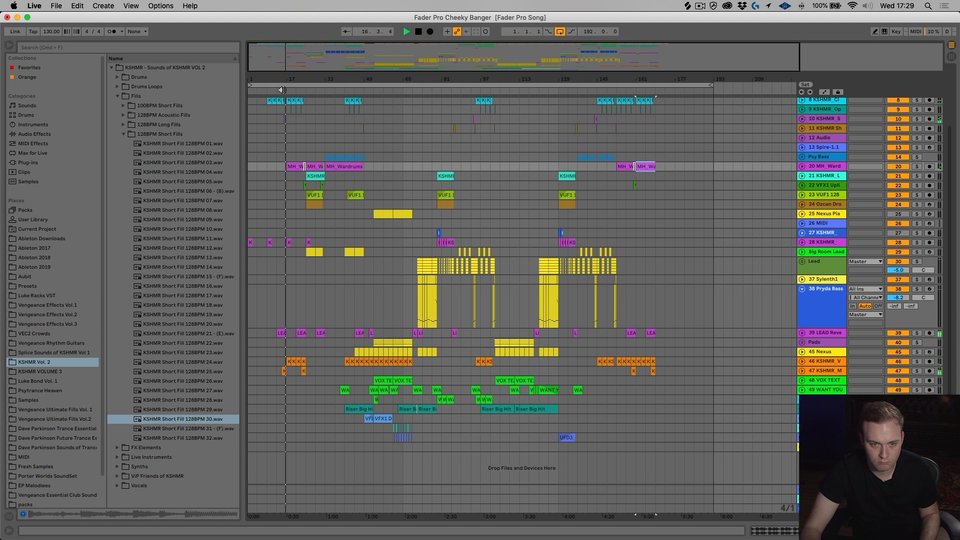Open Instruments category in browser
Screen dimensions: 960x540
coord(32,124)
